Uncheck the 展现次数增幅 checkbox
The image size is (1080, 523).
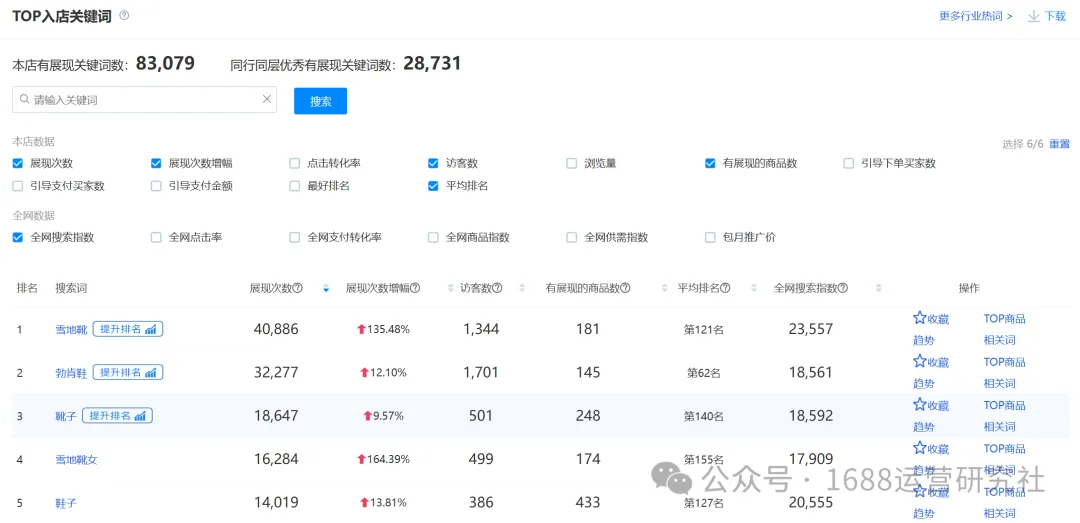click(156, 163)
